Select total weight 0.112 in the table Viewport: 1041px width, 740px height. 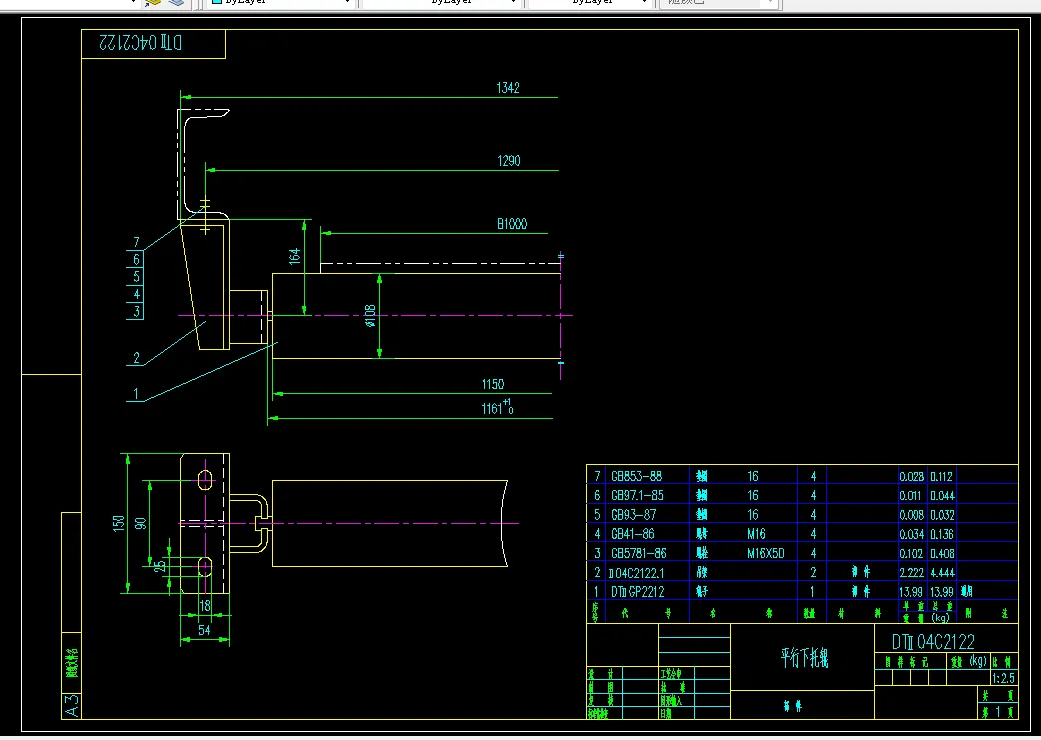tap(941, 477)
